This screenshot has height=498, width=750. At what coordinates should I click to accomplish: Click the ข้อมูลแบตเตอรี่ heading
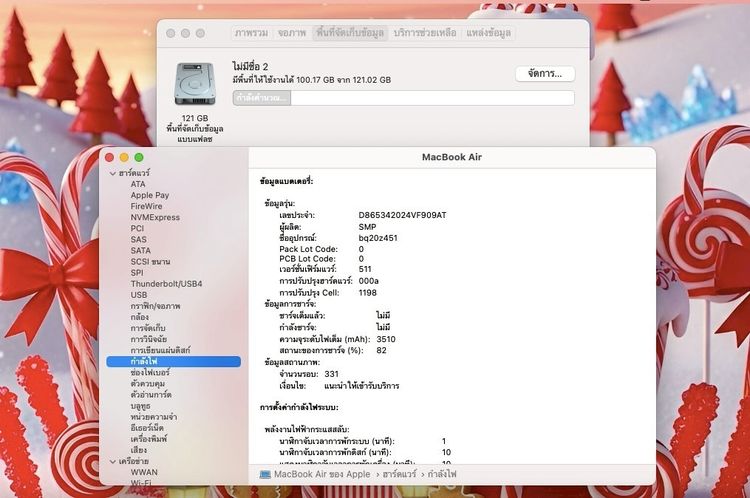pos(287,181)
